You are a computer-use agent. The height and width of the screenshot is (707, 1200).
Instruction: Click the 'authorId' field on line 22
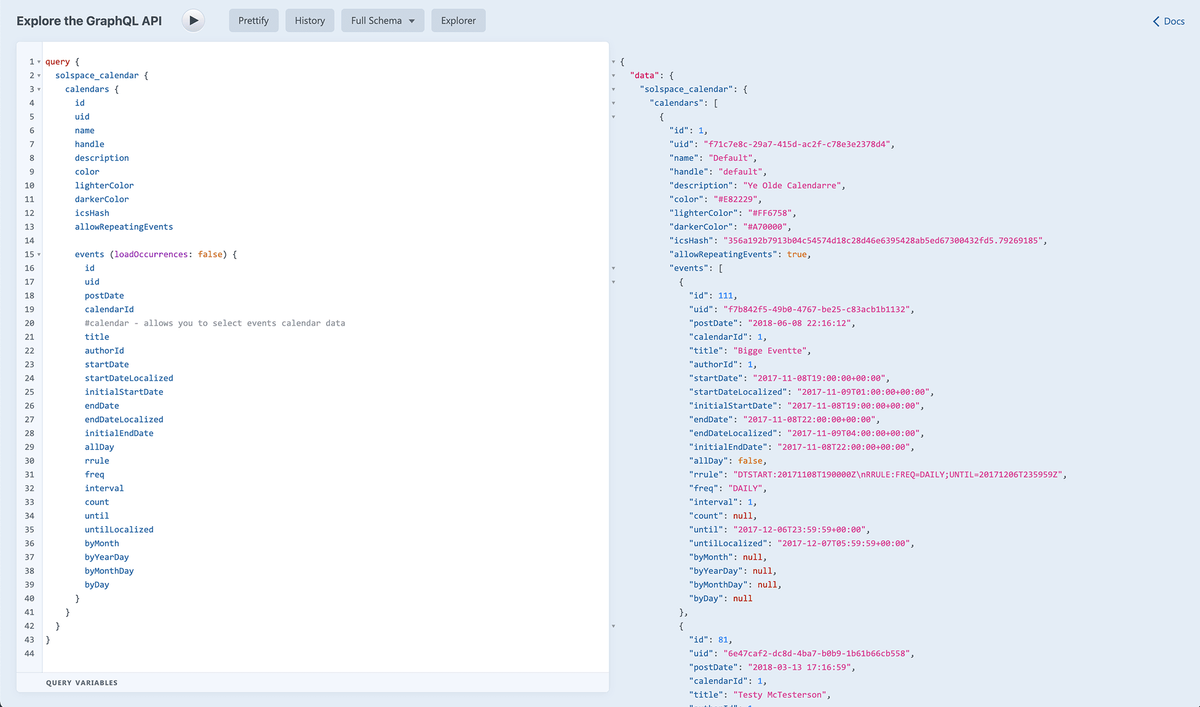[x=105, y=351]
